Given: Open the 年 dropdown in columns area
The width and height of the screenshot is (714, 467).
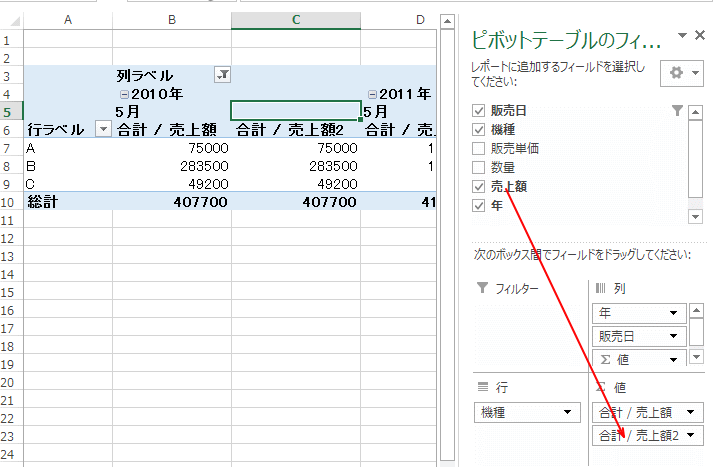Looking at the screenshot, I should (673, 313).
